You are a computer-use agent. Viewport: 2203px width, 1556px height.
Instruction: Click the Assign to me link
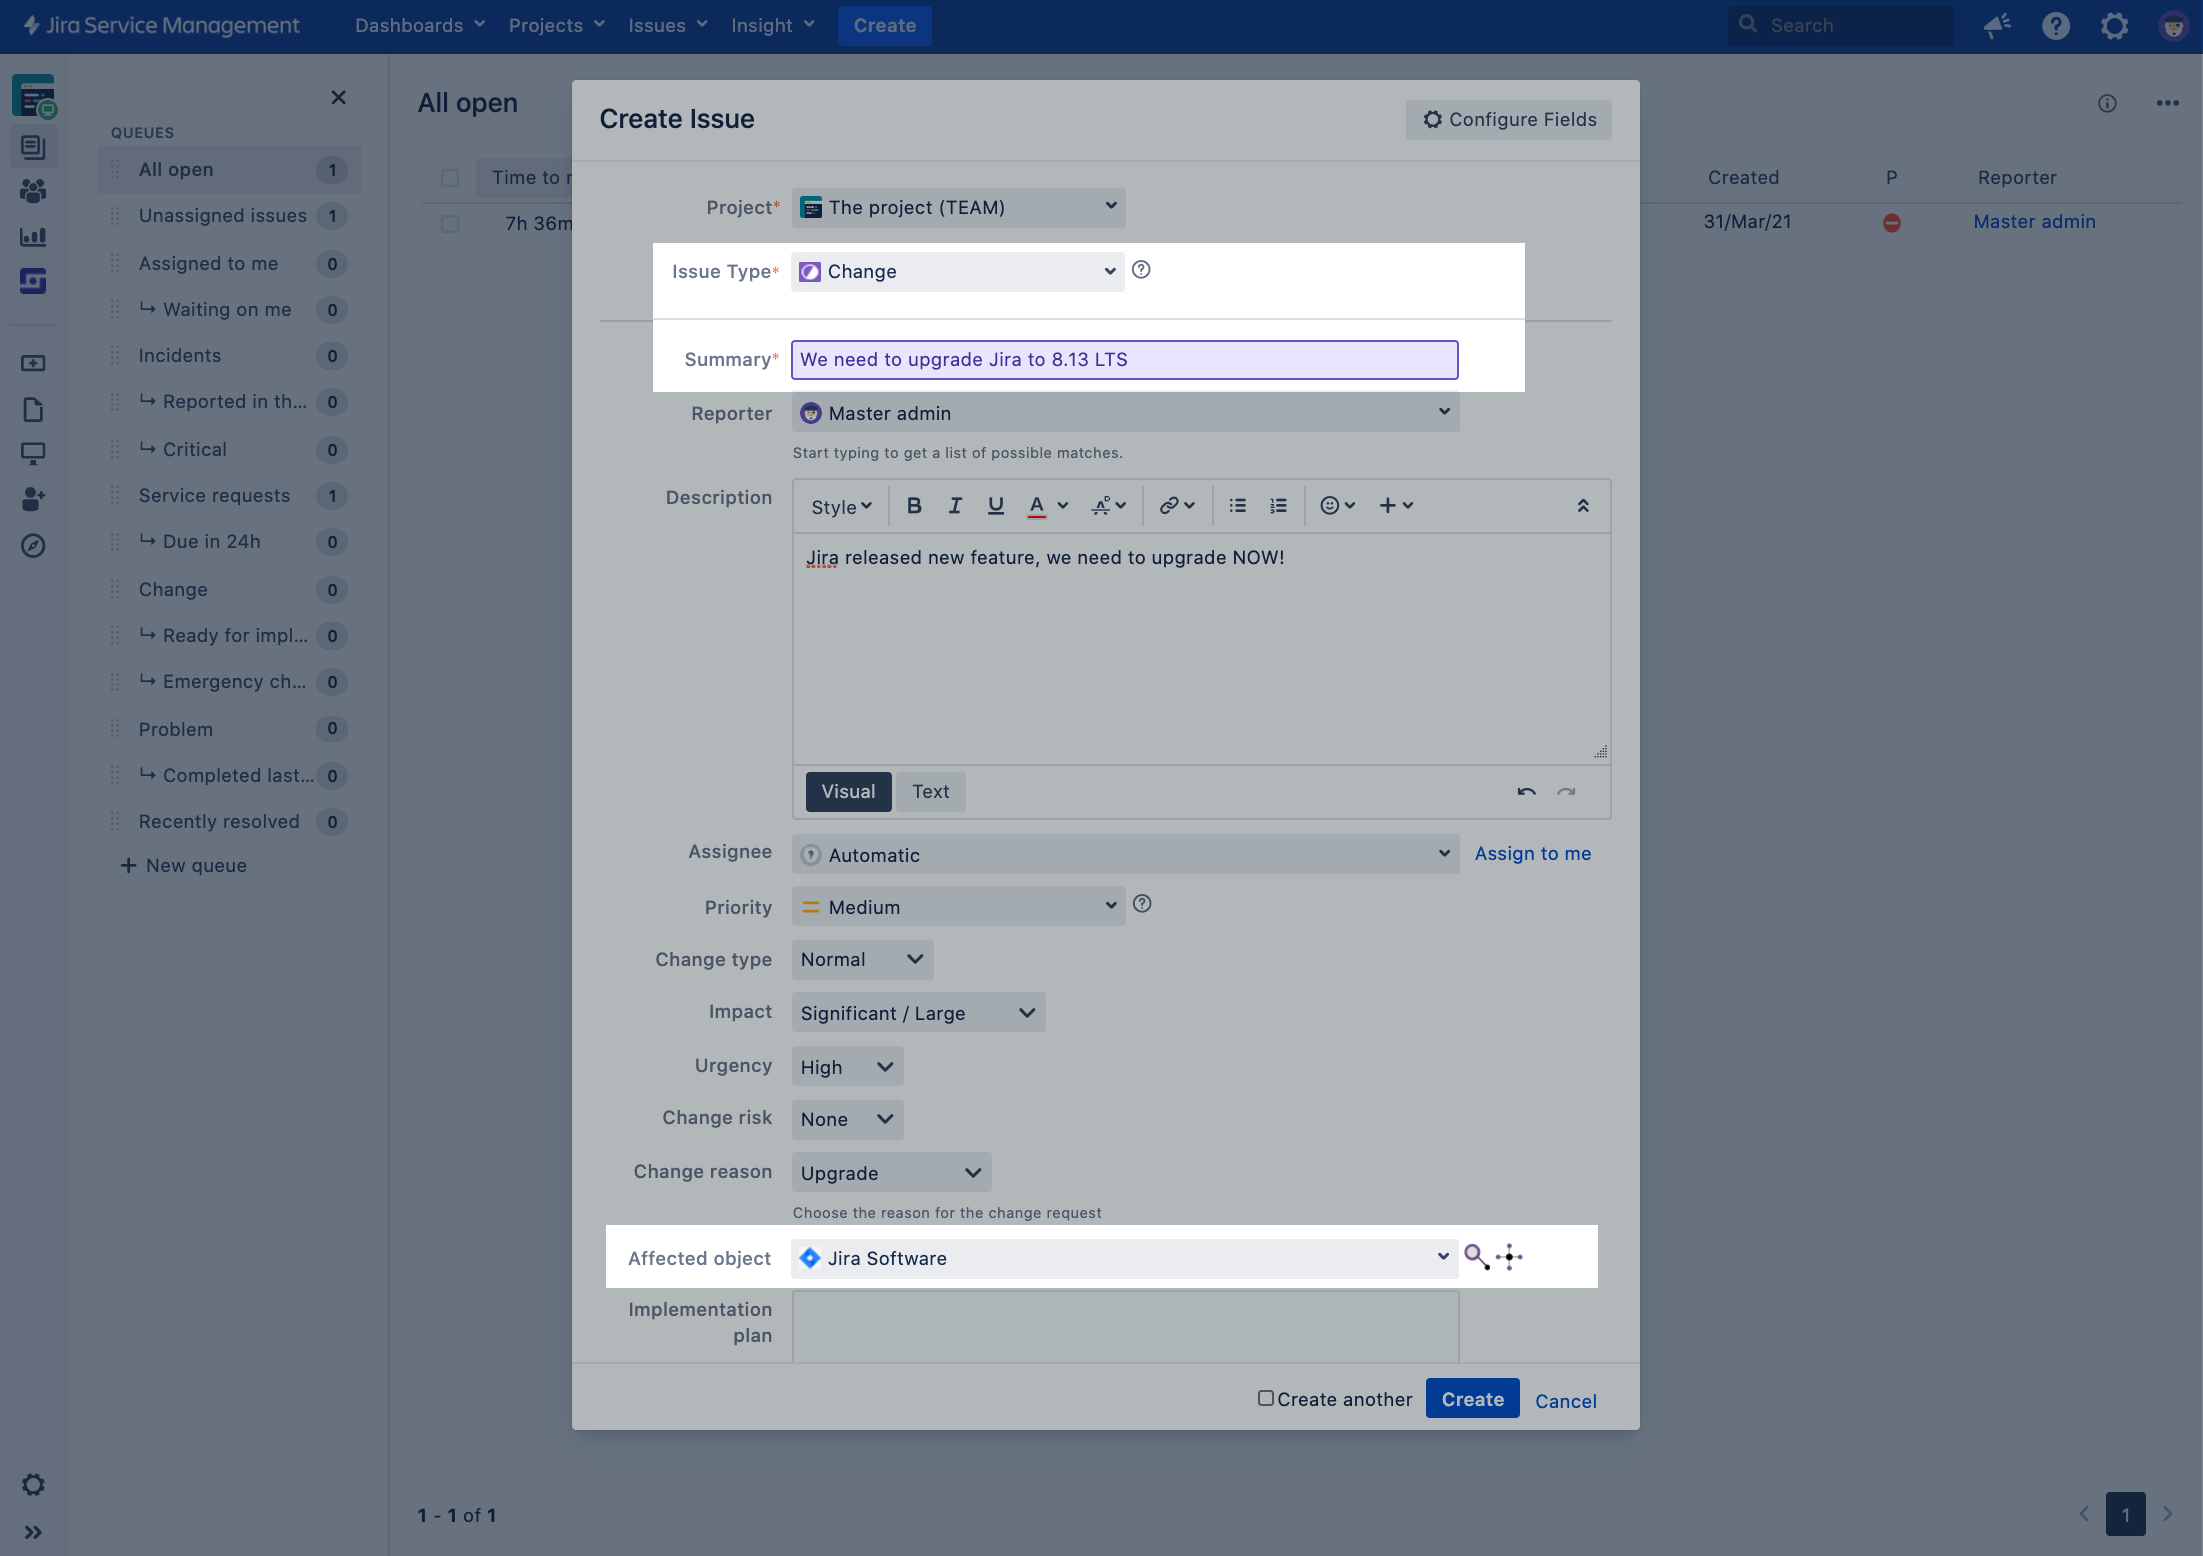1532,854
